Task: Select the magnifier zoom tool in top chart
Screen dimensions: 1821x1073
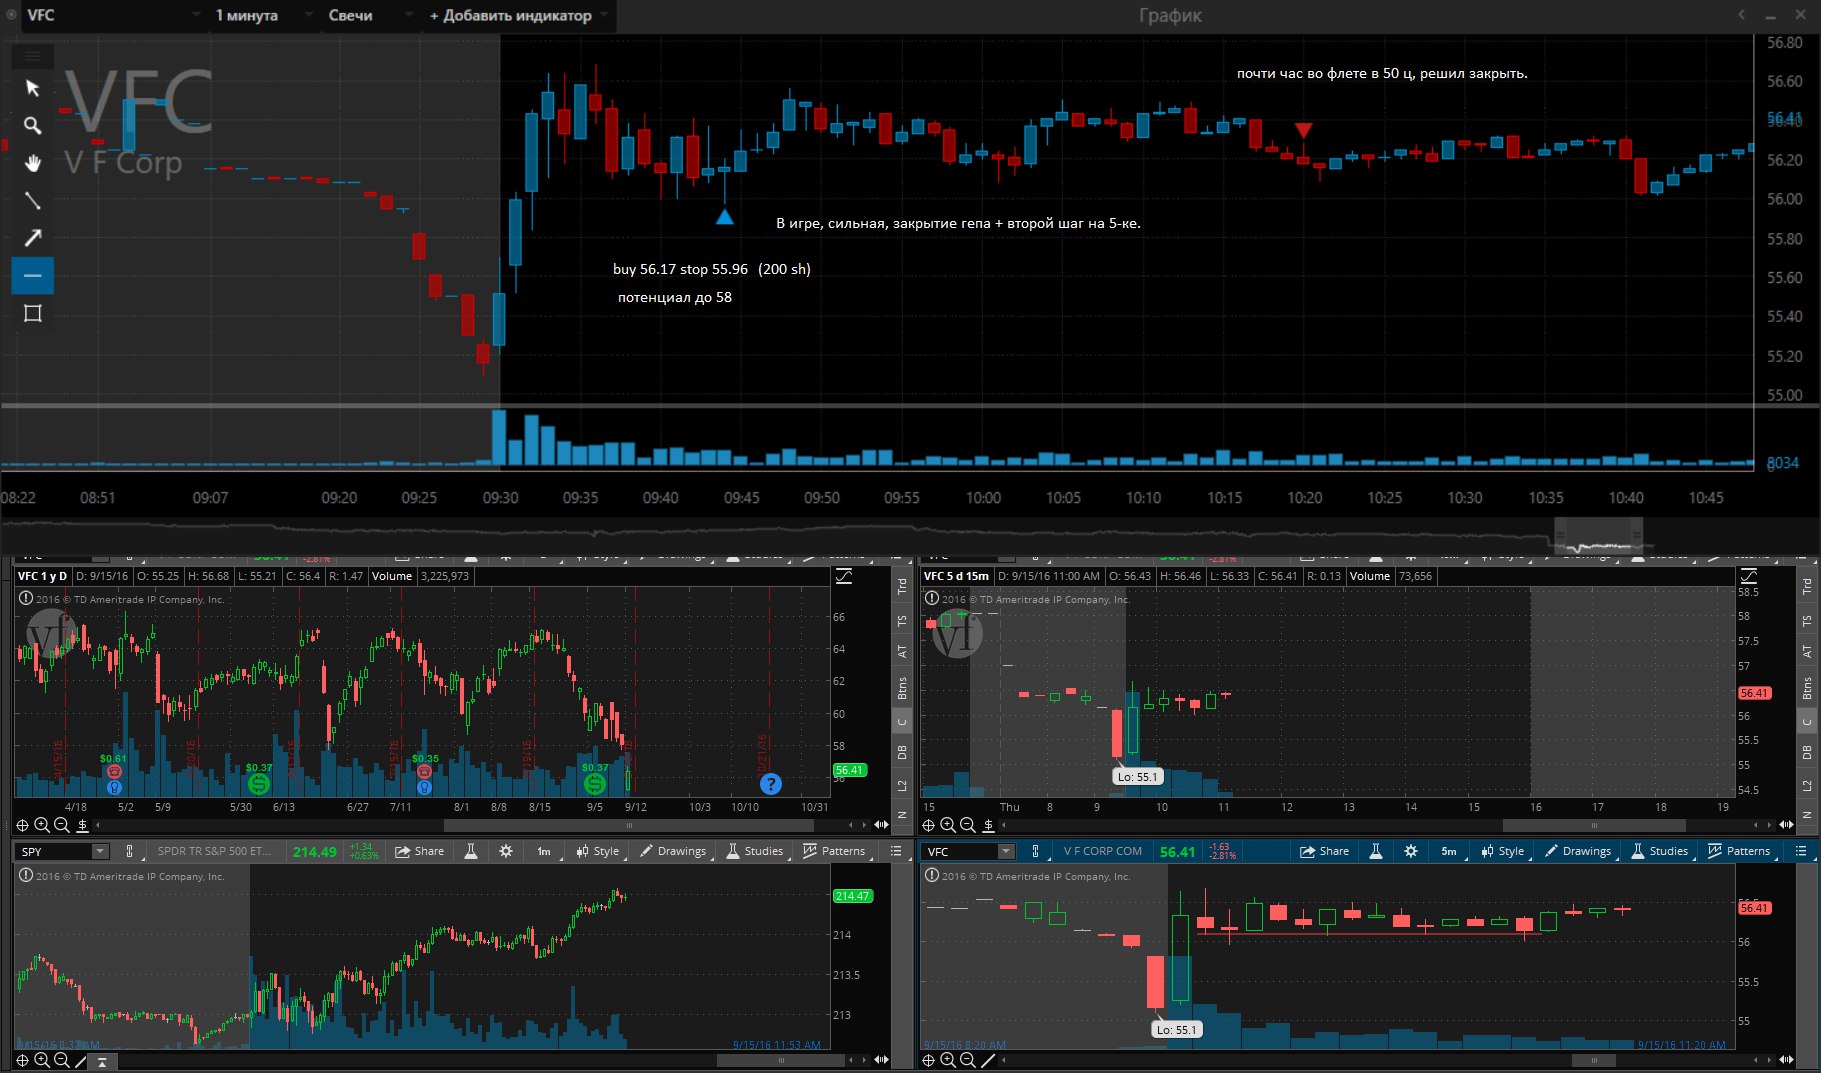Action: point(32,125)
